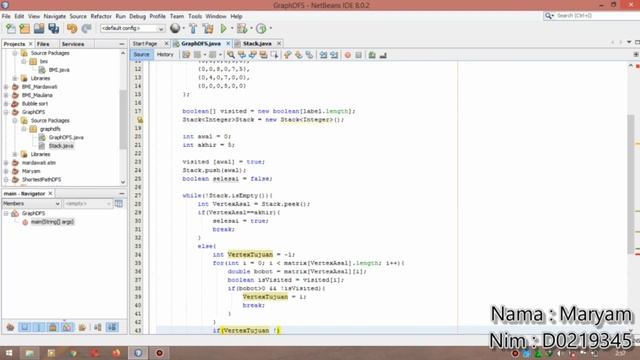Viewport: 640px width, 360px height.
Task: Click the globe browser icon in toolbar
Action: (175, 28)
